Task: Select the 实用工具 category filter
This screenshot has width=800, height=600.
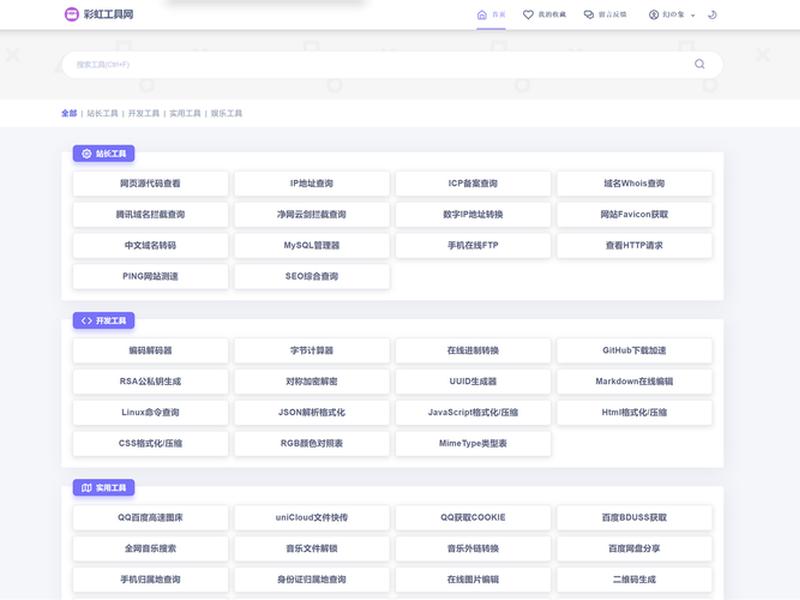Action: point(185,113)
